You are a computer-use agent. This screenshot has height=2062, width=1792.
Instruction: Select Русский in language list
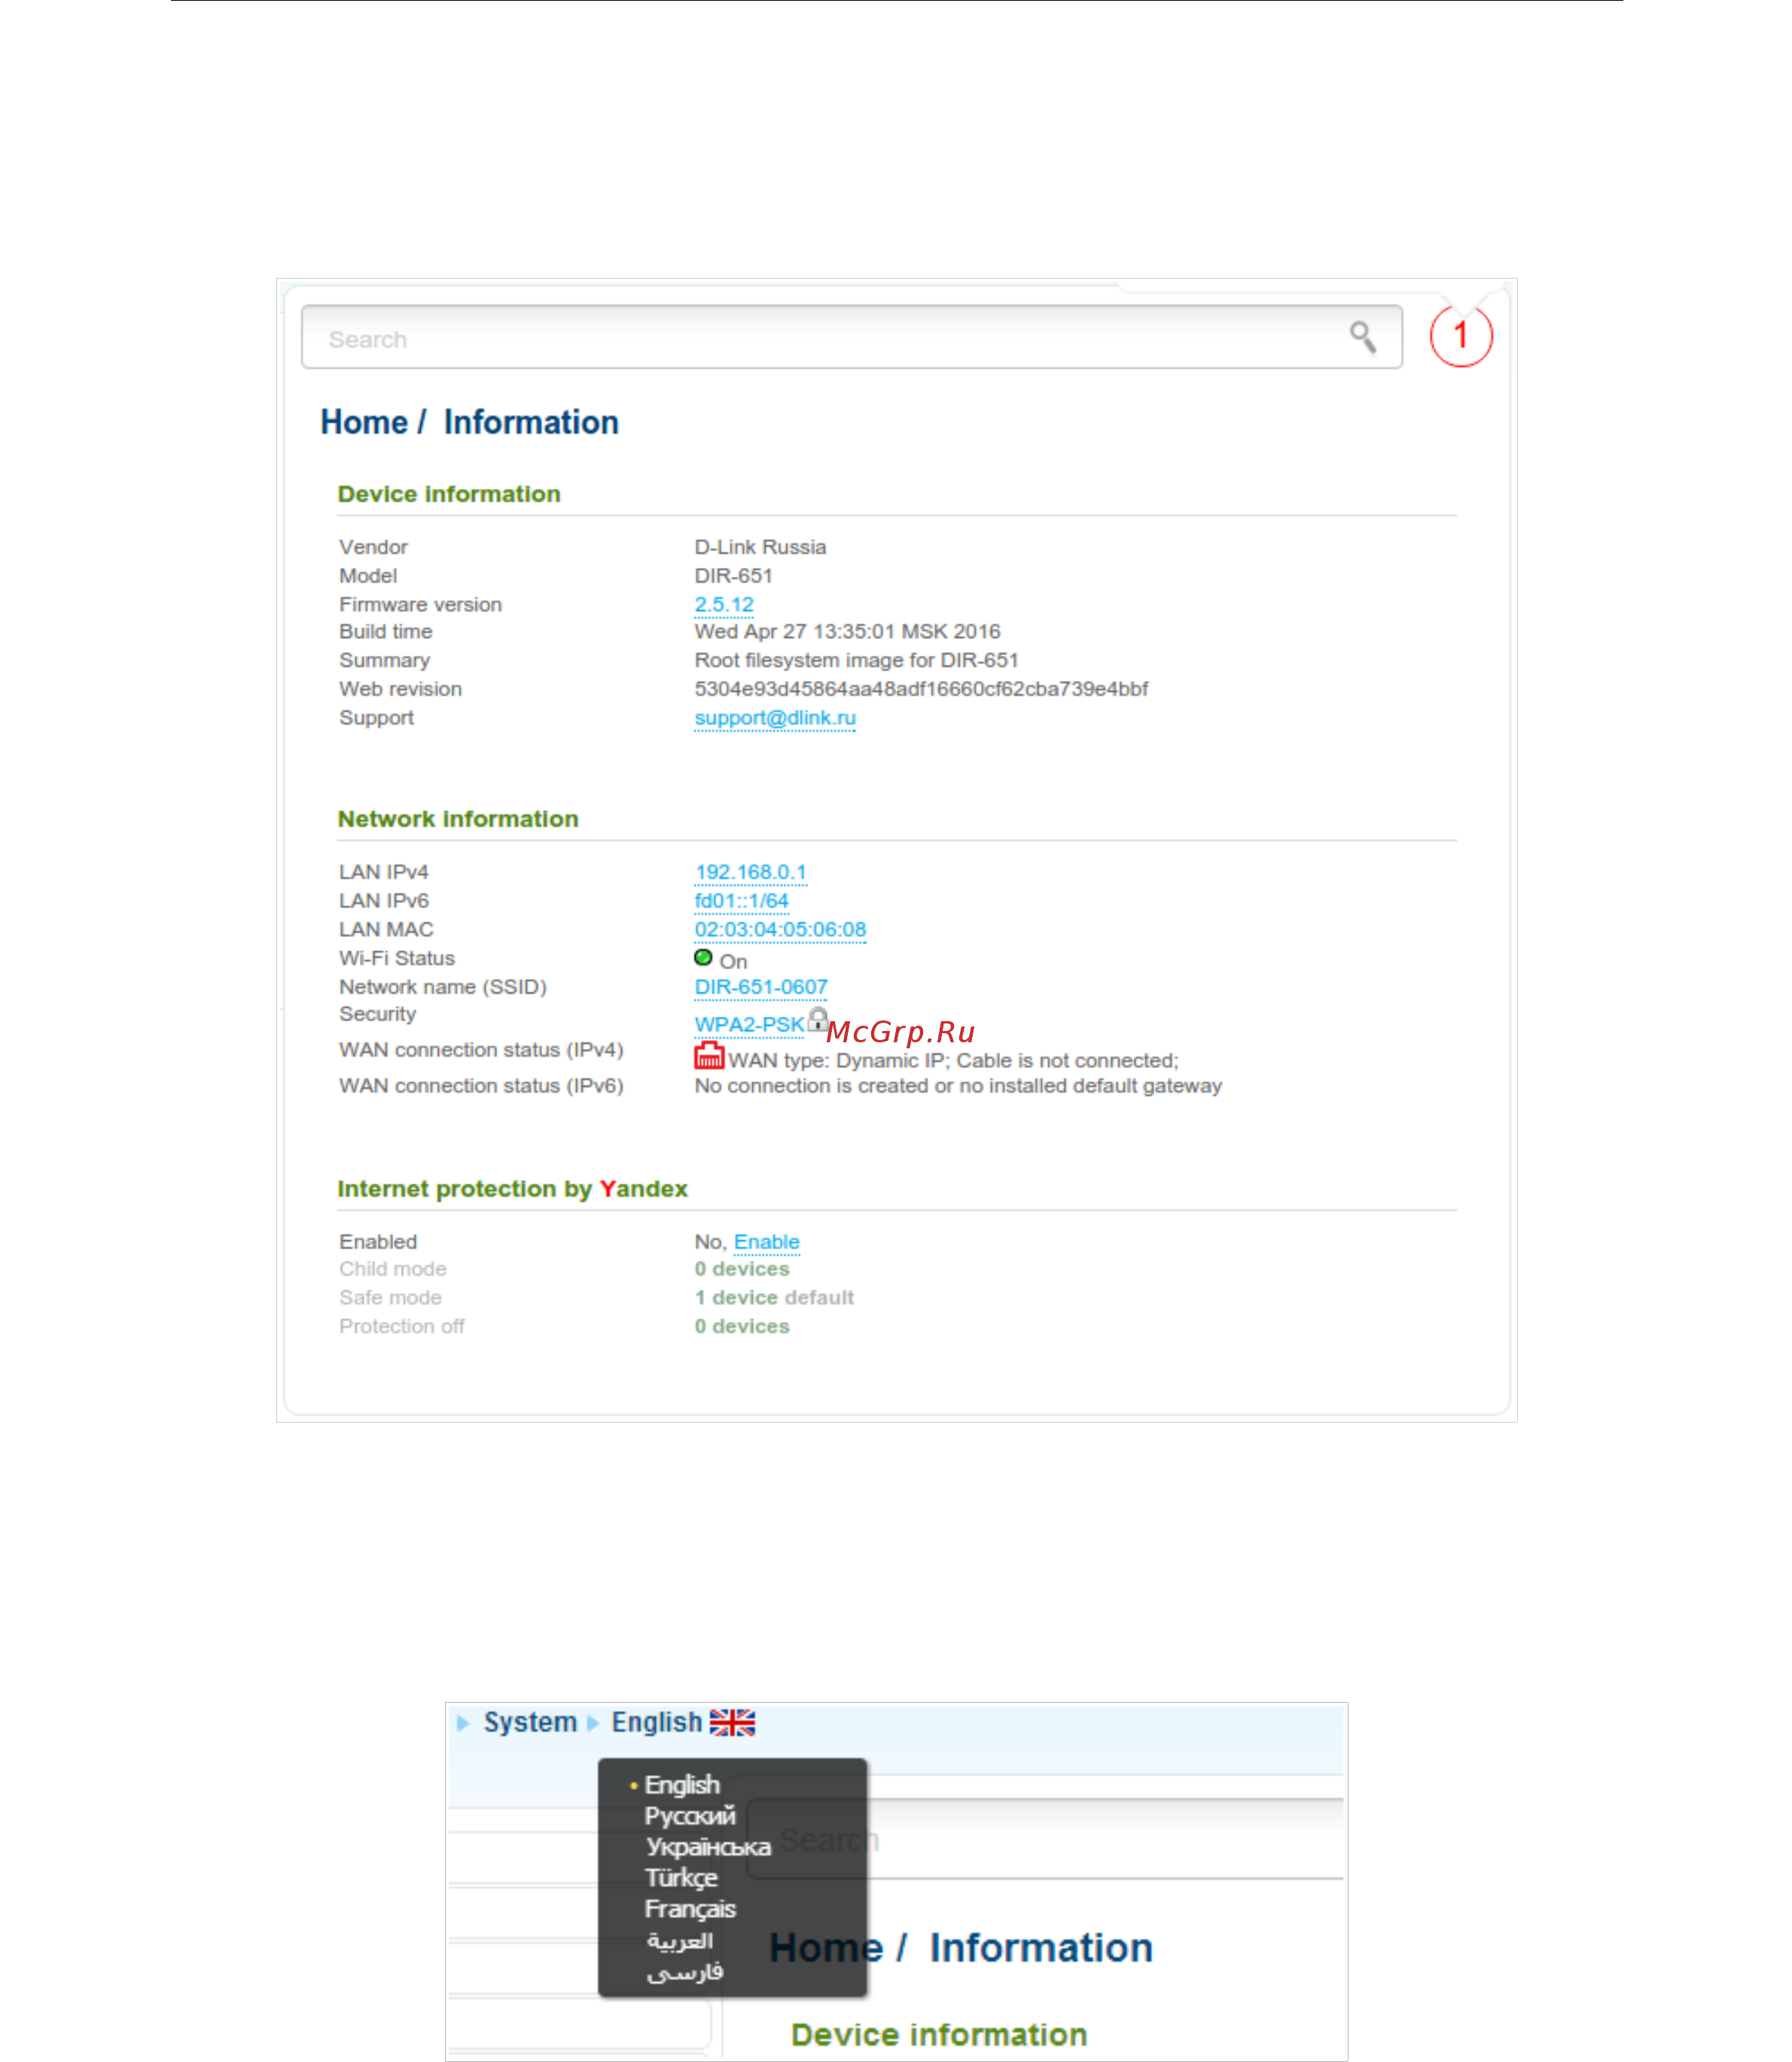click(690, 1816)
